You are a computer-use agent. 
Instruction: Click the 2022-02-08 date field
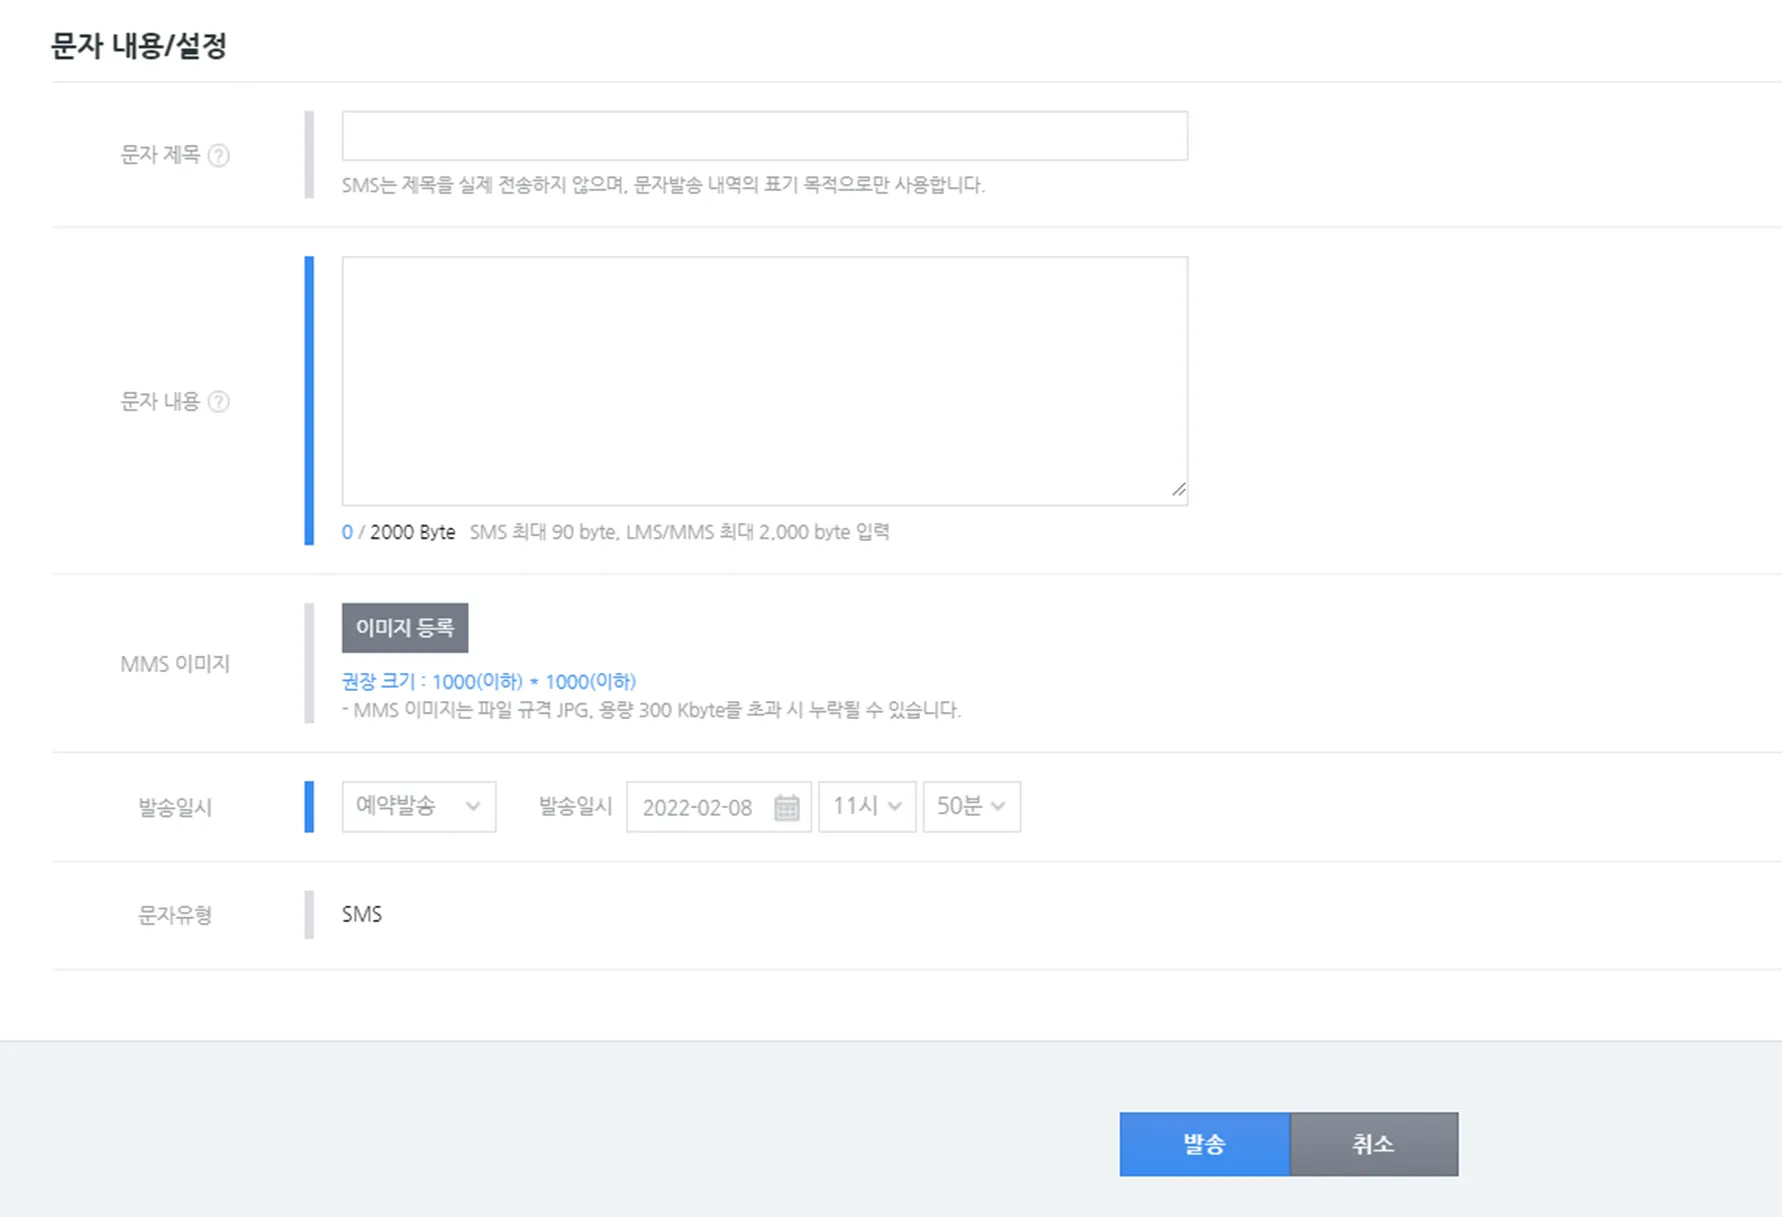719,807
